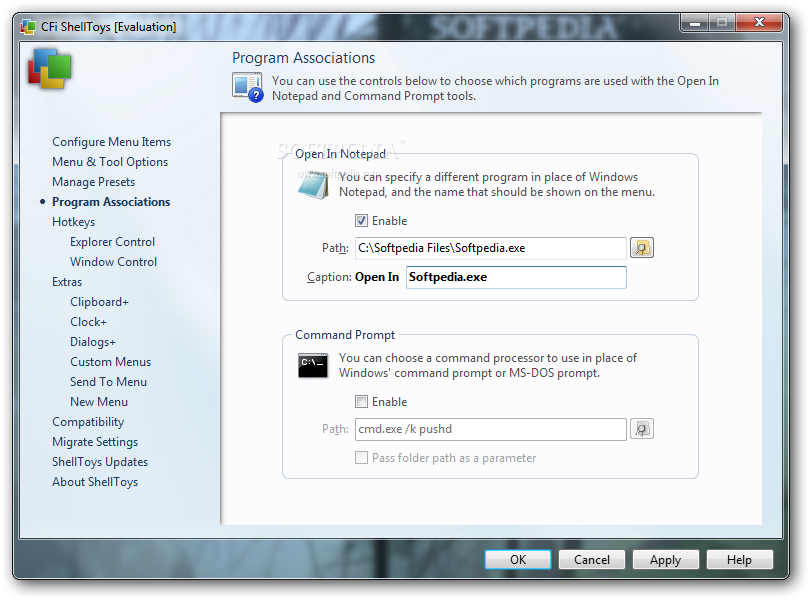Click the Apply button
The height and width of the screenshot is (600, 810).
pos(665,560)
